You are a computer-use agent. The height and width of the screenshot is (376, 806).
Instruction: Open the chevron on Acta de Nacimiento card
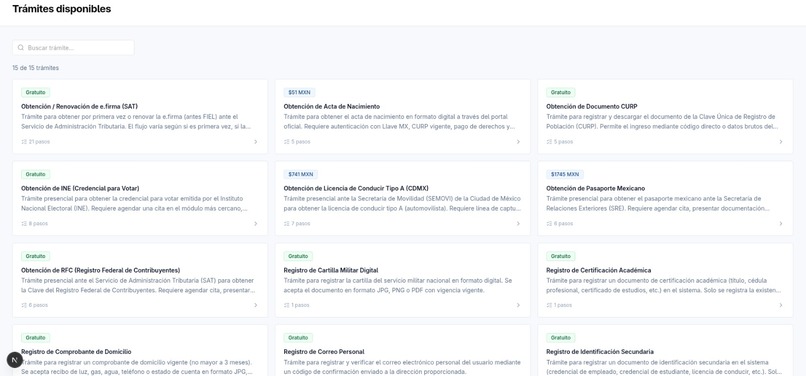pyautogui.click(x=518, y=142)
